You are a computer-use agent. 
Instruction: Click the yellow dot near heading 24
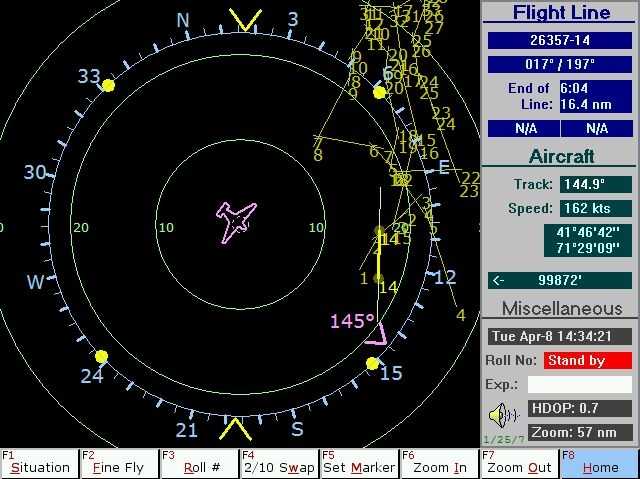tap(101, 356)
